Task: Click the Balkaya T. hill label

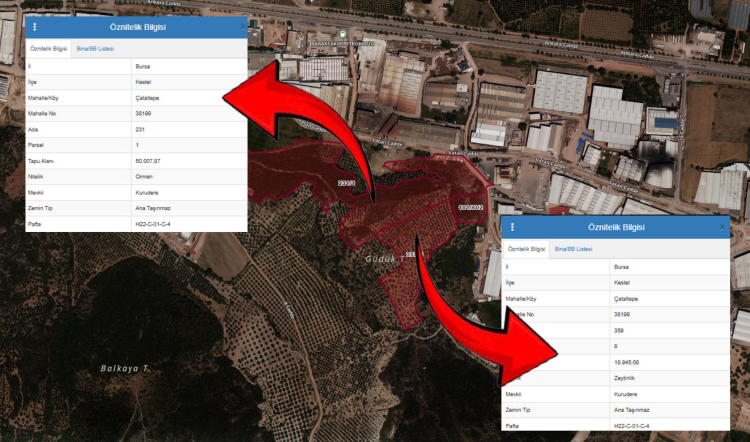Action: (x=125, y=368)
